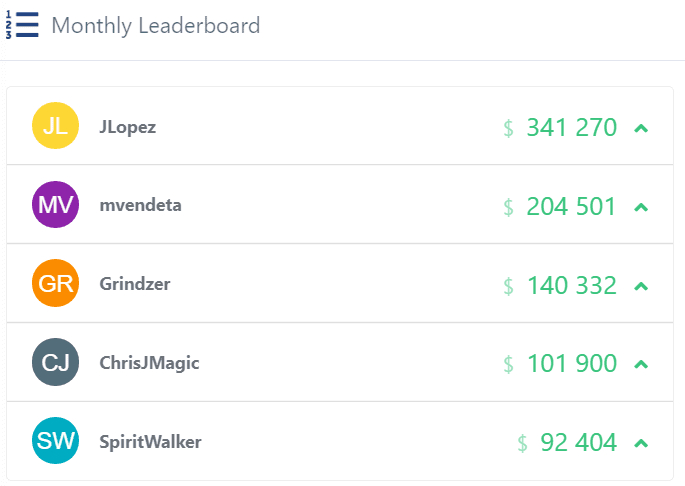Open SpiritWalker's chevron arrow
The image size is (685, 486).
pyautogui.click(x=641, y=443)
